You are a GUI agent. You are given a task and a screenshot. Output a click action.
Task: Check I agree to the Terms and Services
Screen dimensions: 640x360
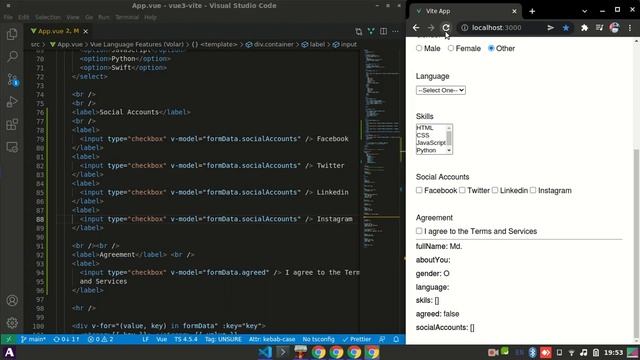419,231
